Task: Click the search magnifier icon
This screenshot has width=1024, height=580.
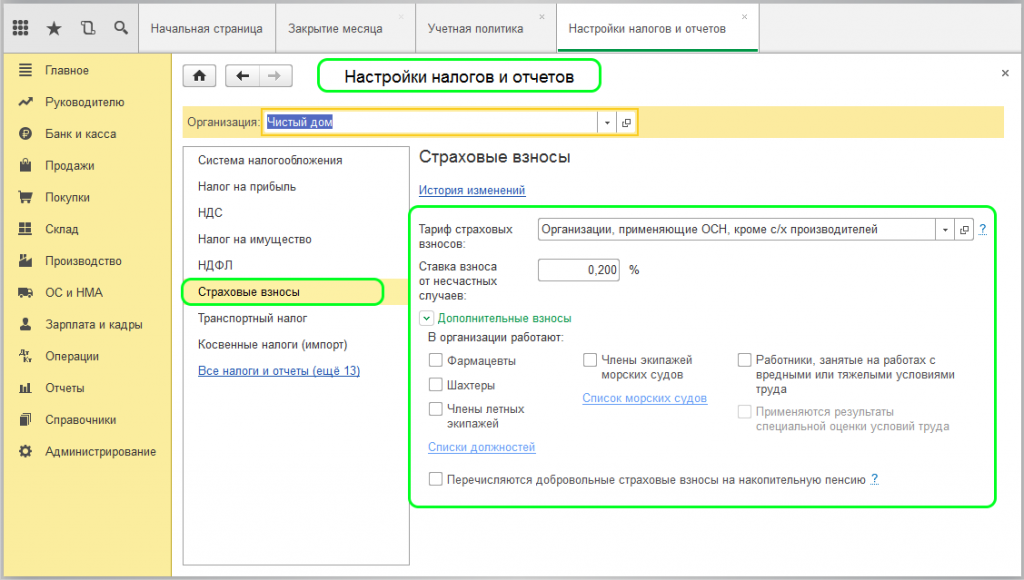Action: point(121,27)
